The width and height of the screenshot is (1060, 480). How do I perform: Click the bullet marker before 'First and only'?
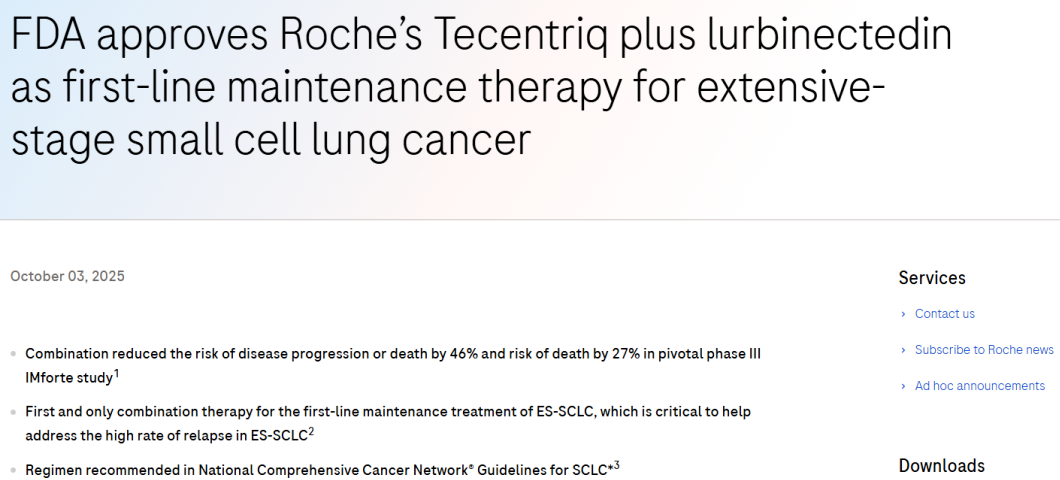point(13,412)
